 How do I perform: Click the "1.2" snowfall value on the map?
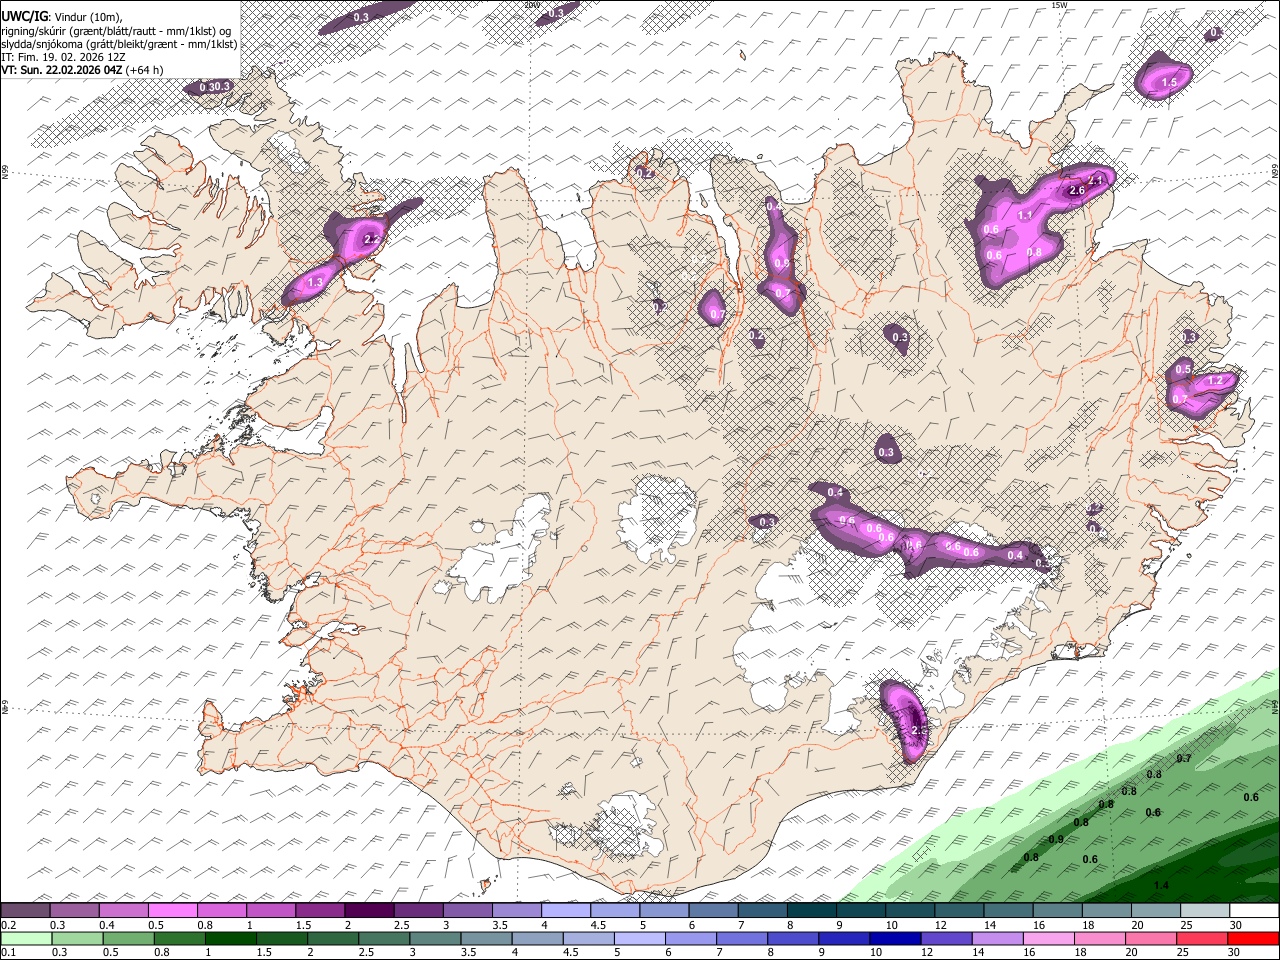pyautogui.click(x=1216, y=381)
